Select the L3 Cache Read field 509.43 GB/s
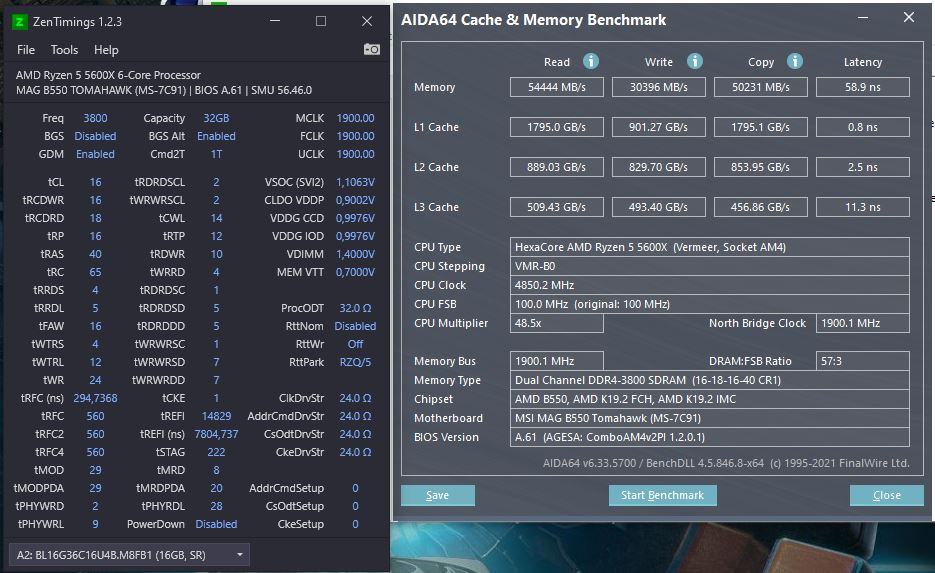 tap(556, 207)
